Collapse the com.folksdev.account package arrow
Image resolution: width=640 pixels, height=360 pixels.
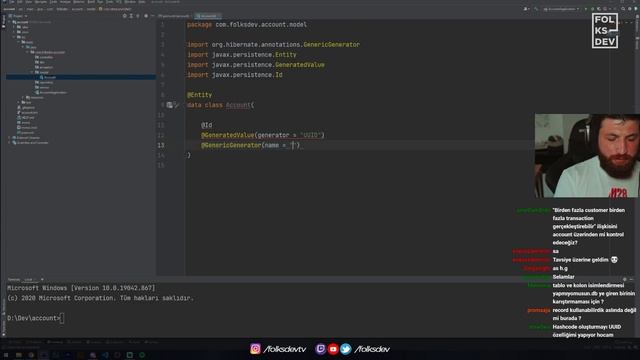coord(27,52)
